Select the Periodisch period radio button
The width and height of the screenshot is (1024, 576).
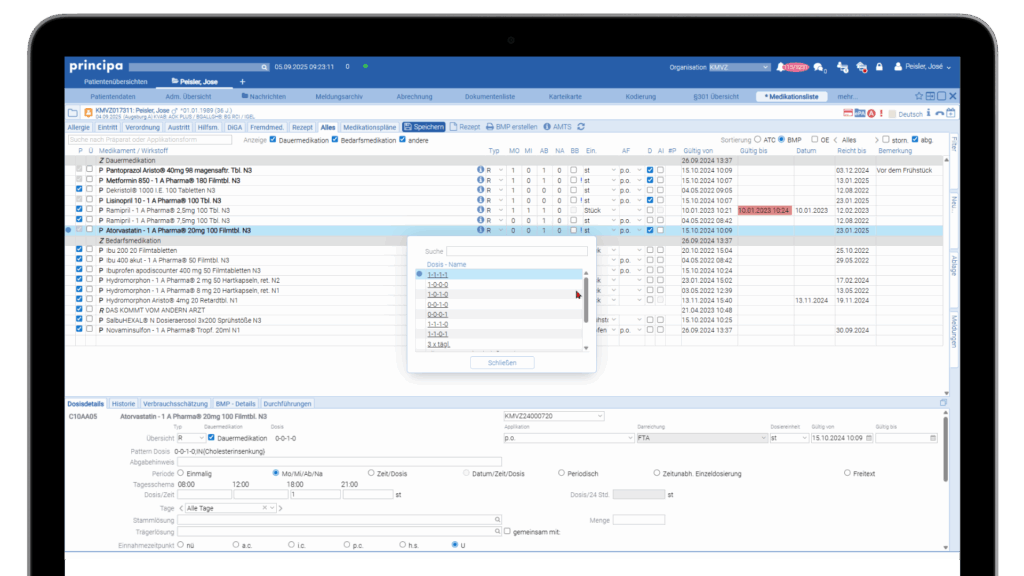click(x=563, y=473)
